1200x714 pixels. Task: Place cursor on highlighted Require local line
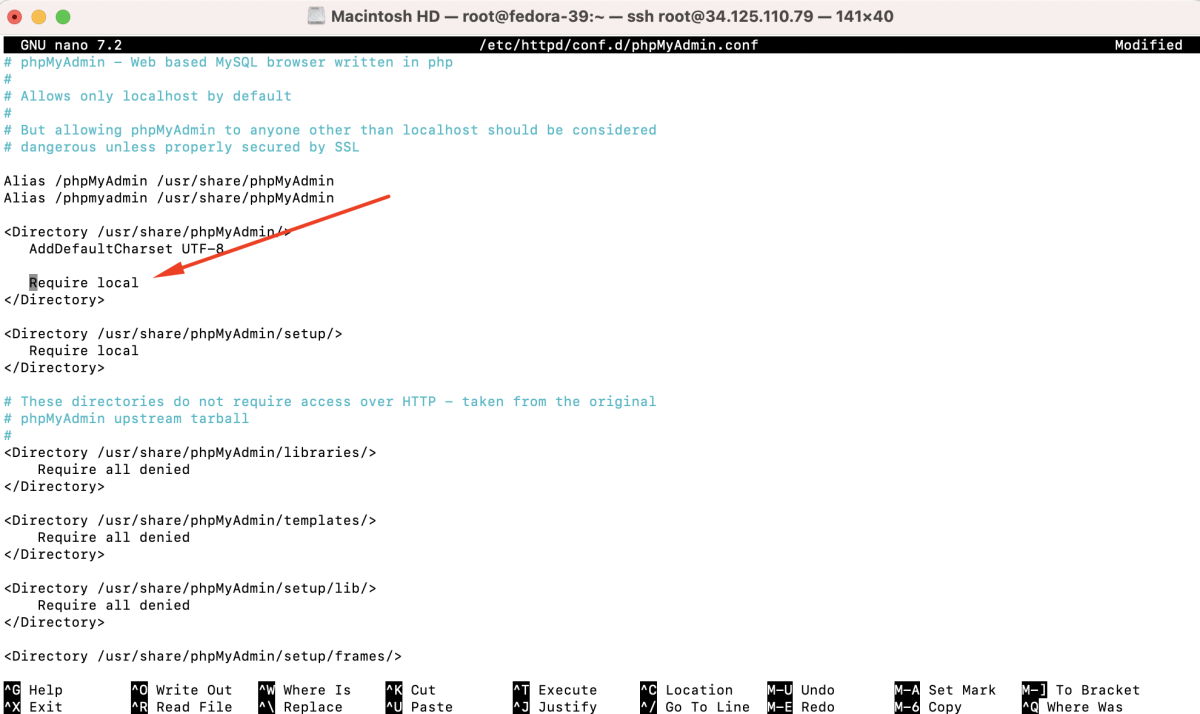pyautogui.click(x=84, y=283)
